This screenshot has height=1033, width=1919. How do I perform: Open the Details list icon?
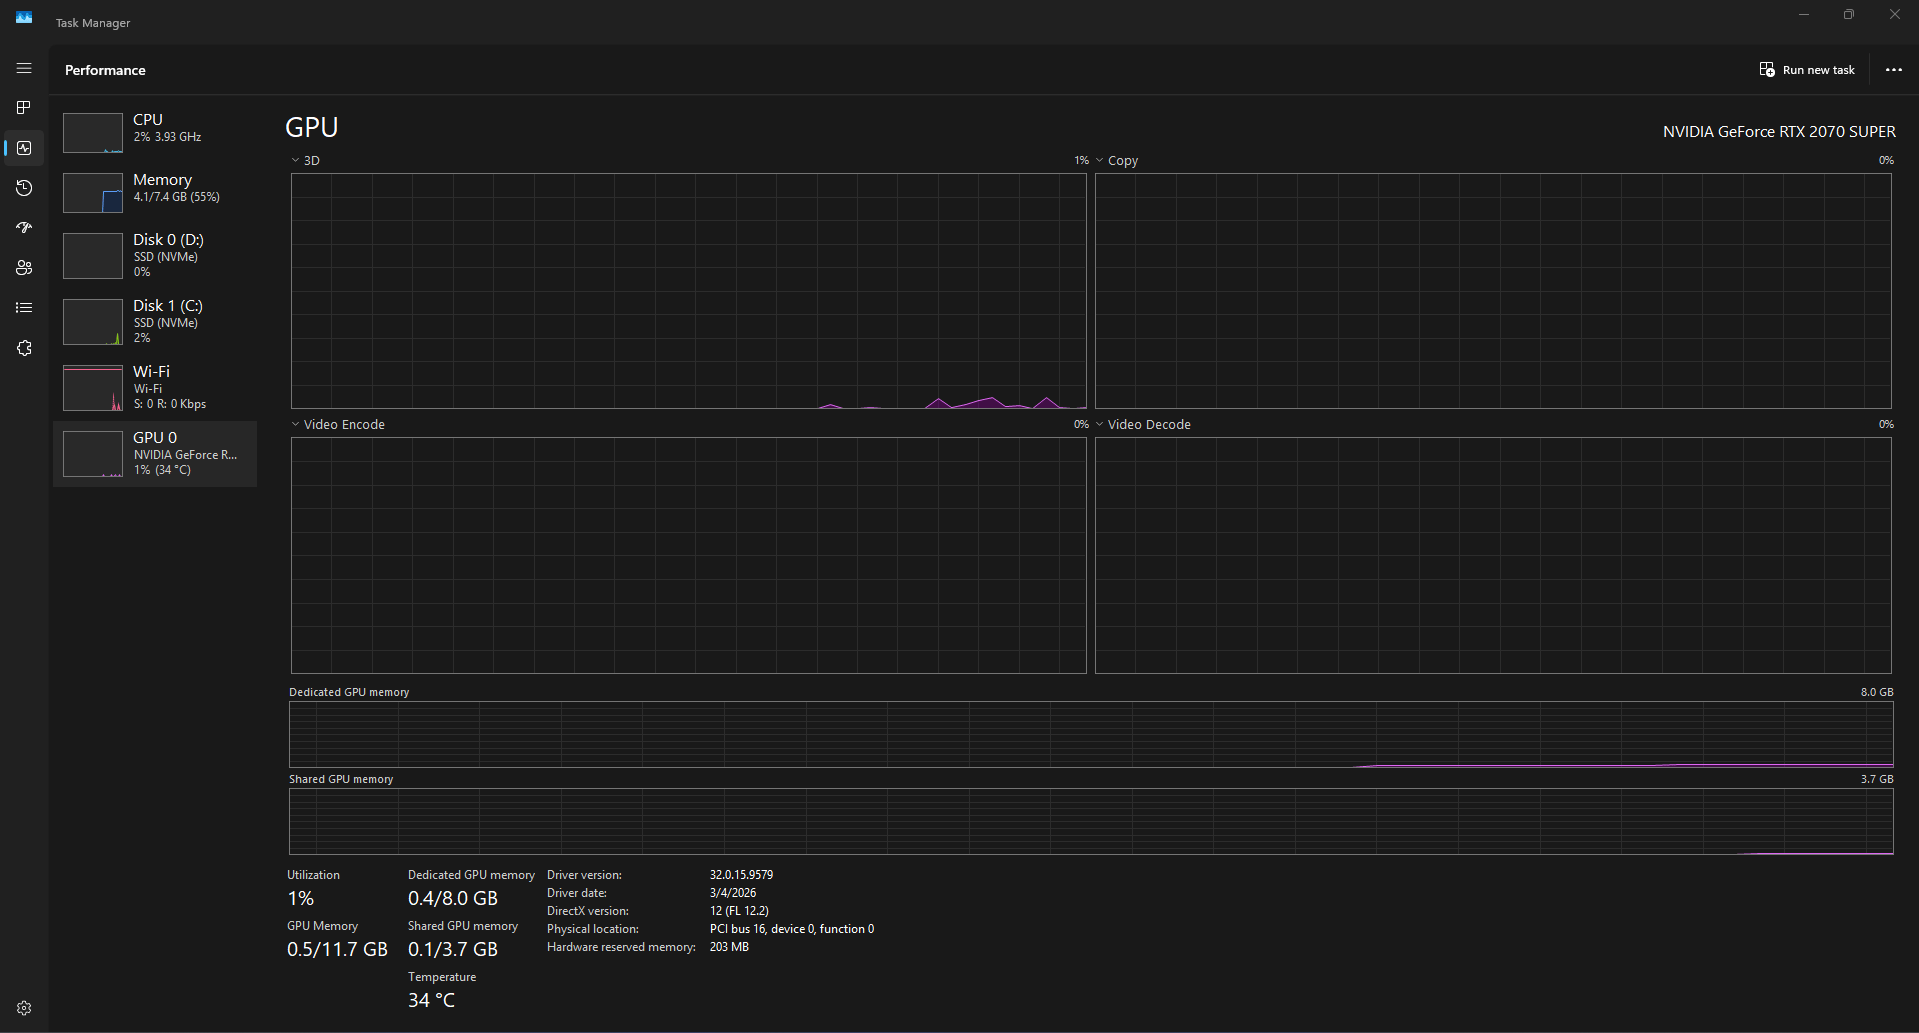point(24,308)
